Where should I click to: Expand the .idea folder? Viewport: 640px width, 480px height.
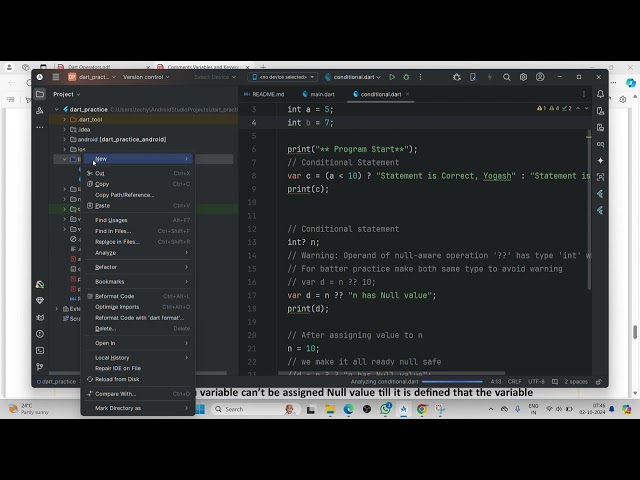pos(64,129)
